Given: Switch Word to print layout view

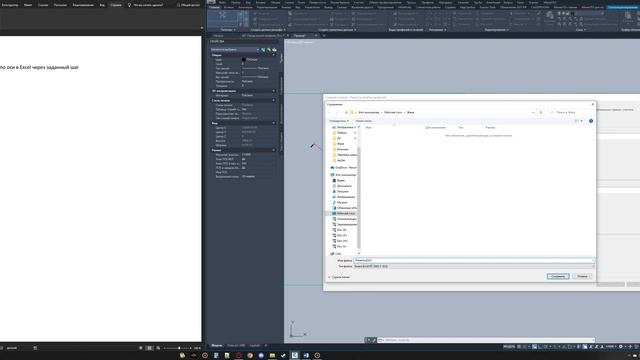Looking at the screenshot, I should pos(149,348).
